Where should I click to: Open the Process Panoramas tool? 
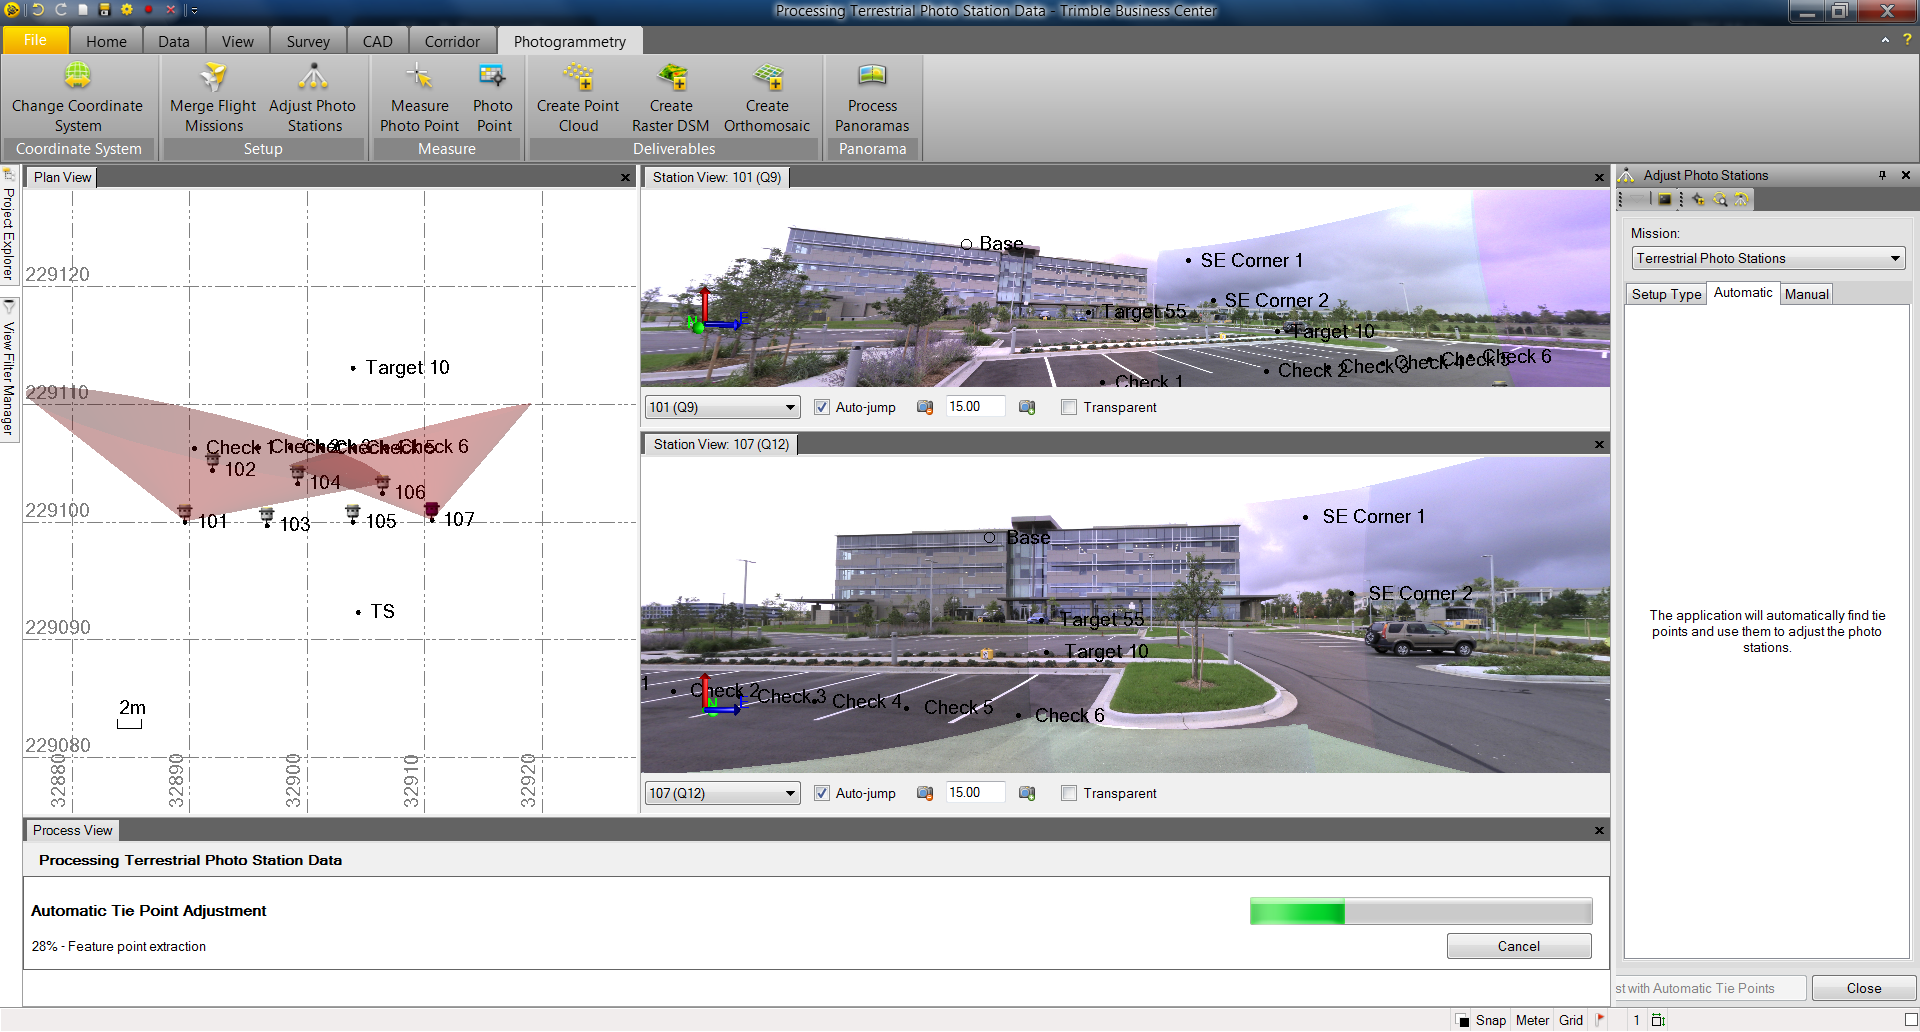(872, 78)
